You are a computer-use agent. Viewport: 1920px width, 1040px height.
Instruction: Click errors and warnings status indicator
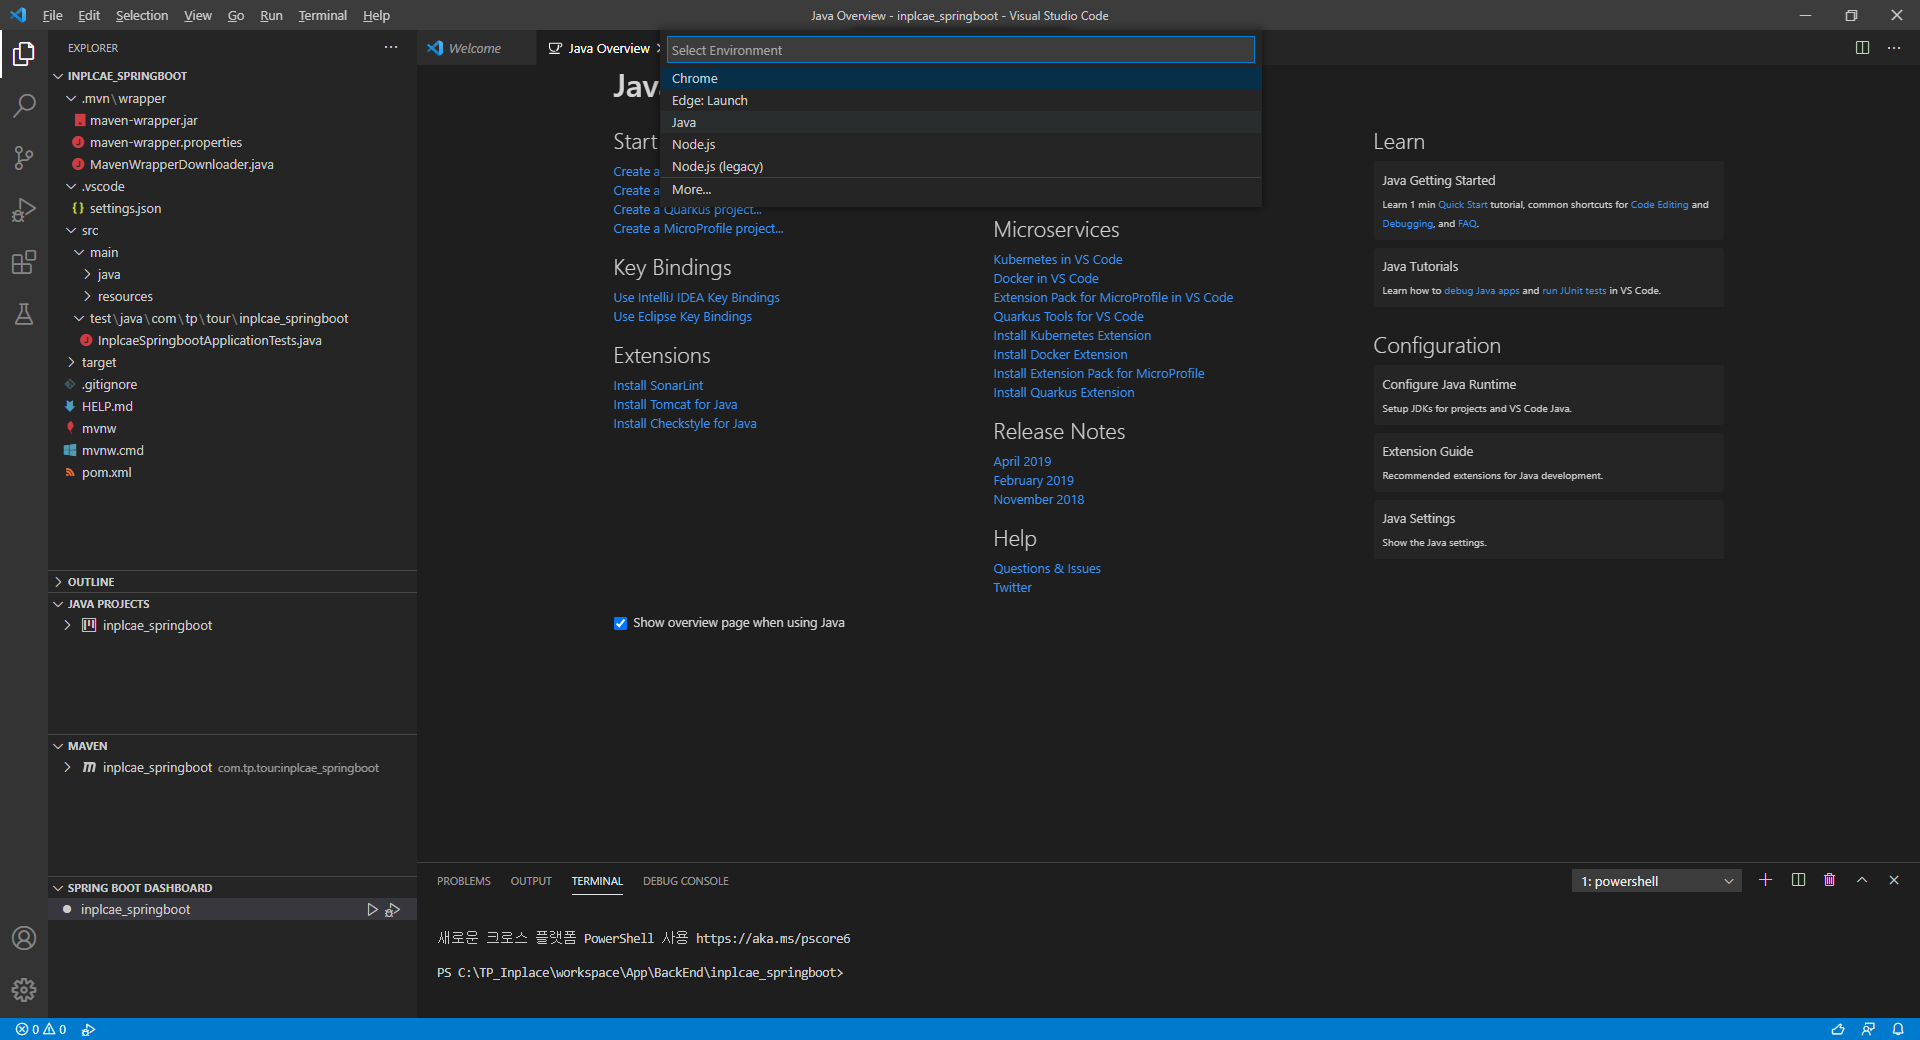[41, 1029]
